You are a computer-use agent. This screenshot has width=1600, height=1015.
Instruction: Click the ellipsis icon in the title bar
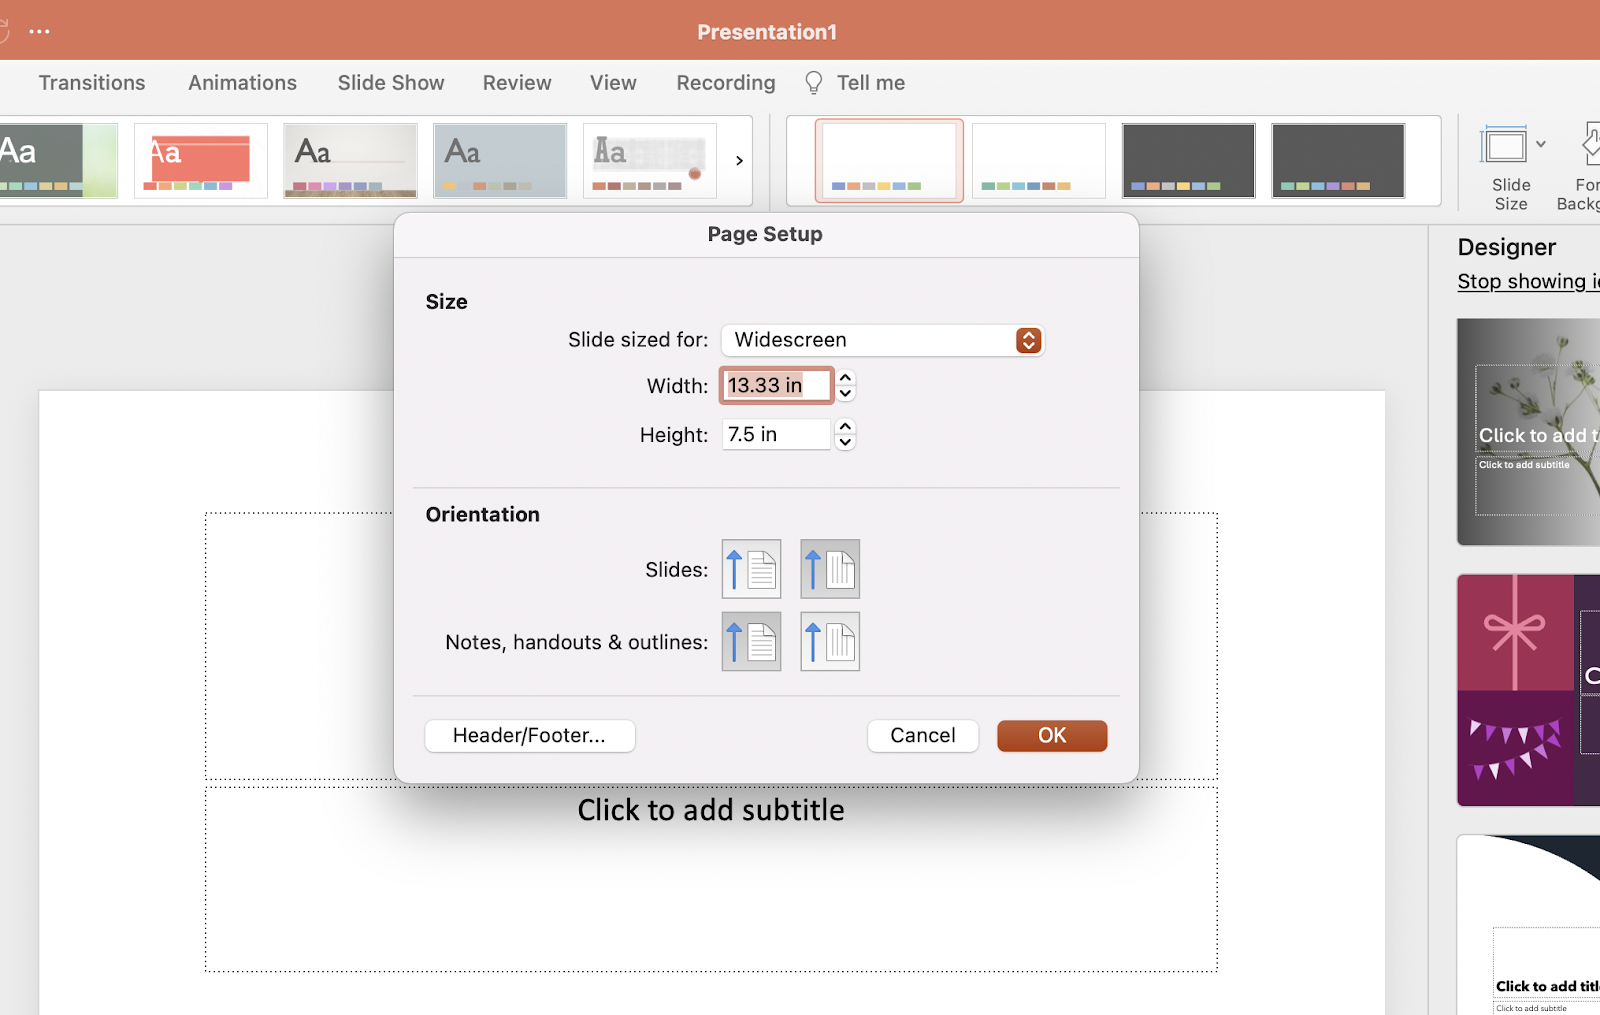pyautogui.click(x=39, y=31)
